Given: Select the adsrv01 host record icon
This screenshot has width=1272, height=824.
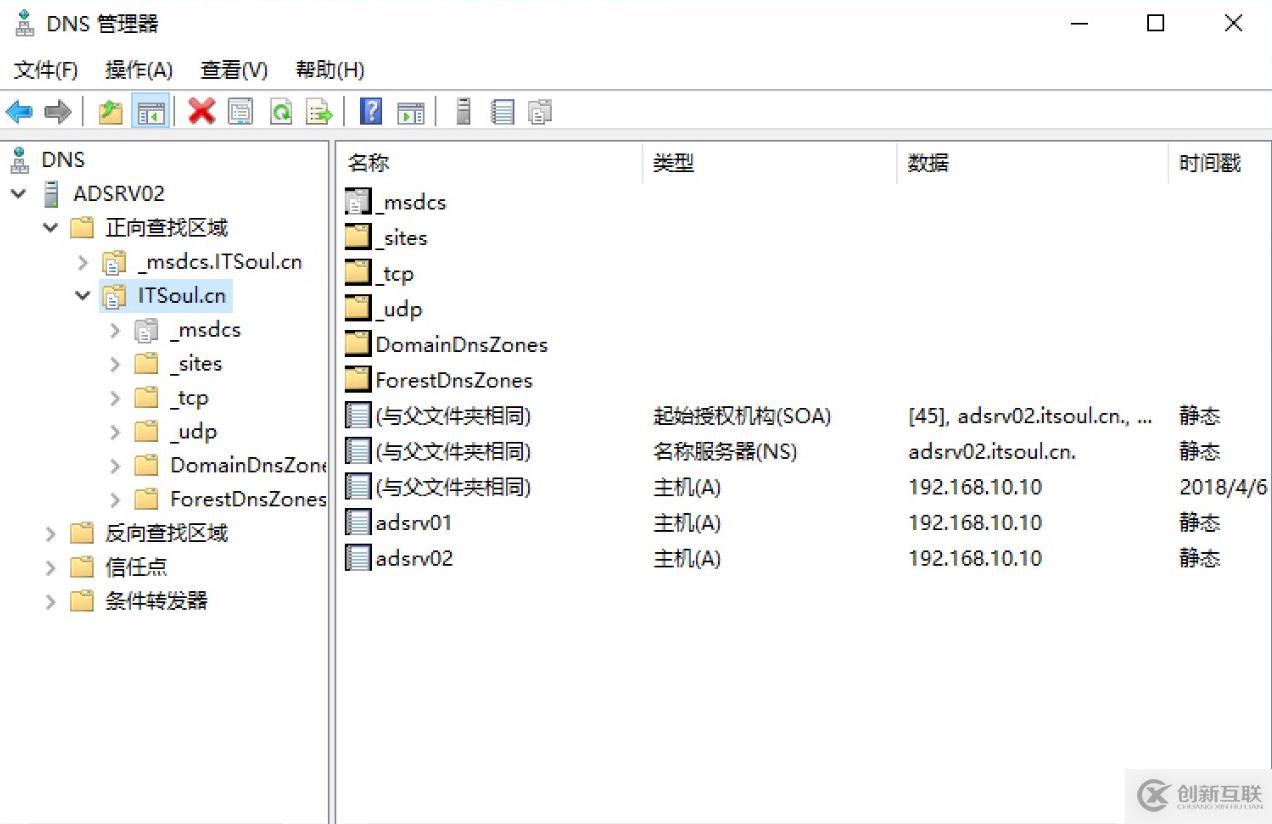Looking at the screenshot, I should pyautogui.click(x=358, y=523).
